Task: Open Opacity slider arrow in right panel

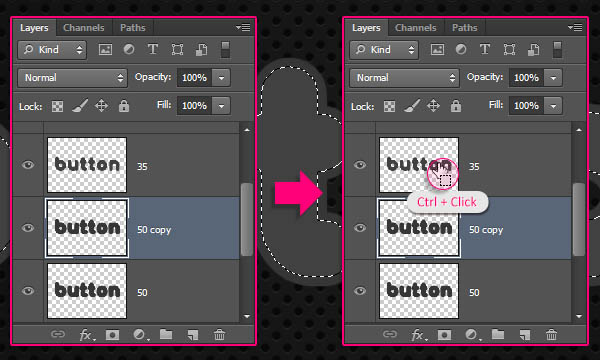Action: coord(553,78)
